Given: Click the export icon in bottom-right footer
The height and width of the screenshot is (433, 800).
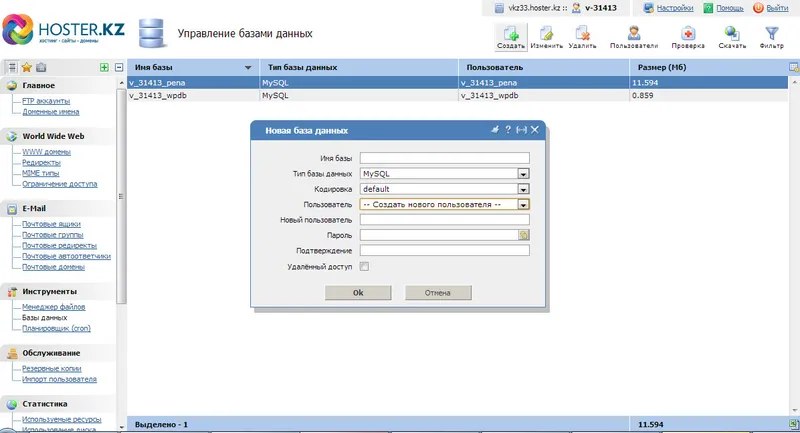Looking at the screenshot, I should click(794, 424).
